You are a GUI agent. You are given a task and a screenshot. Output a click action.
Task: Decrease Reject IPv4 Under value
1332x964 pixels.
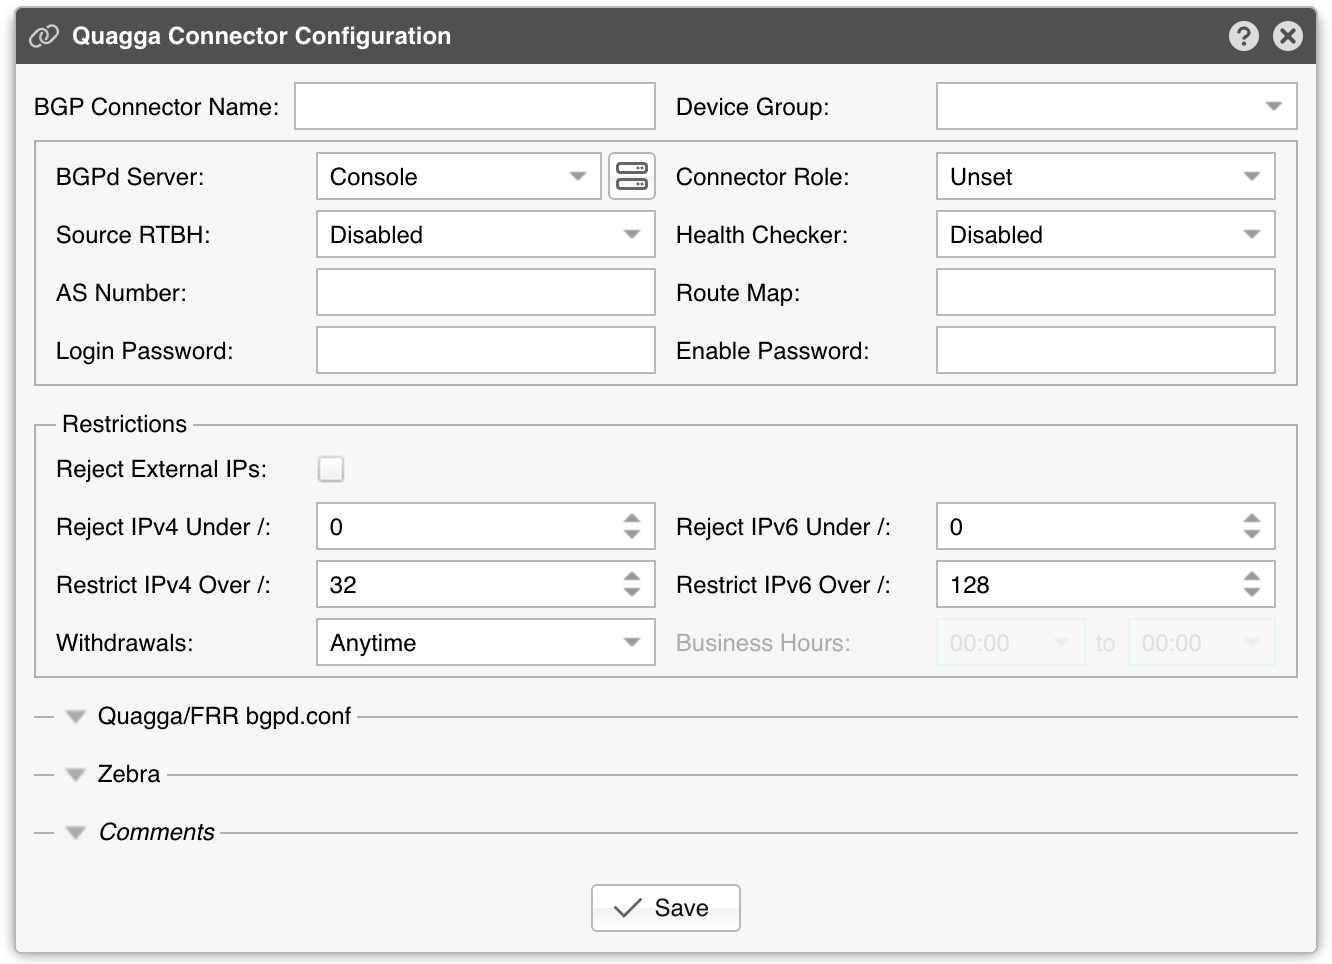click(x=632, y=535)
